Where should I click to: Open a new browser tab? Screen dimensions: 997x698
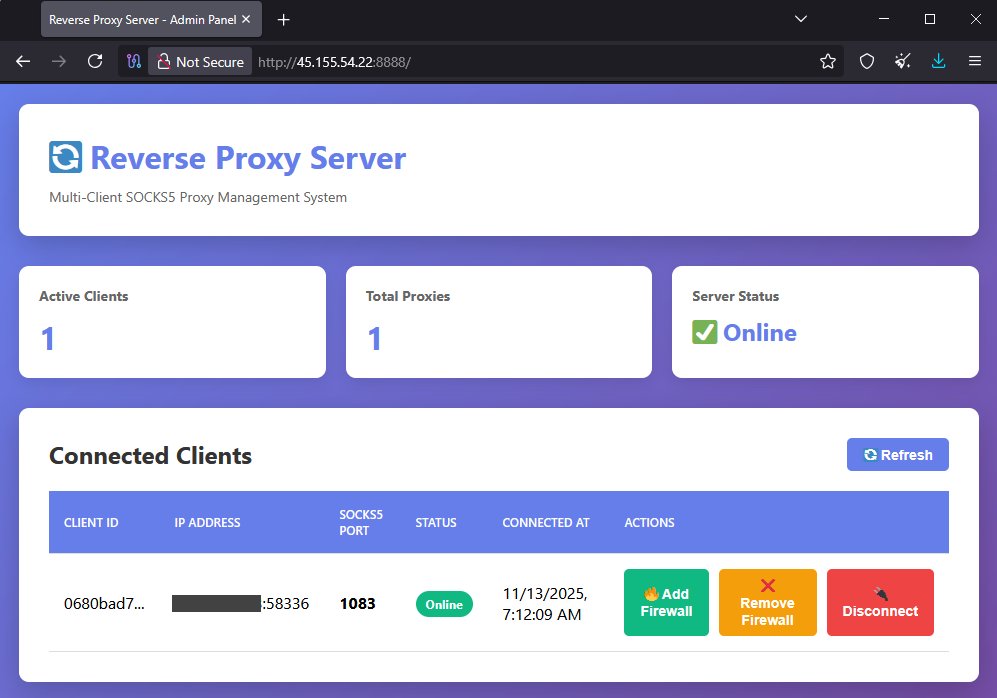pos(284,20)
